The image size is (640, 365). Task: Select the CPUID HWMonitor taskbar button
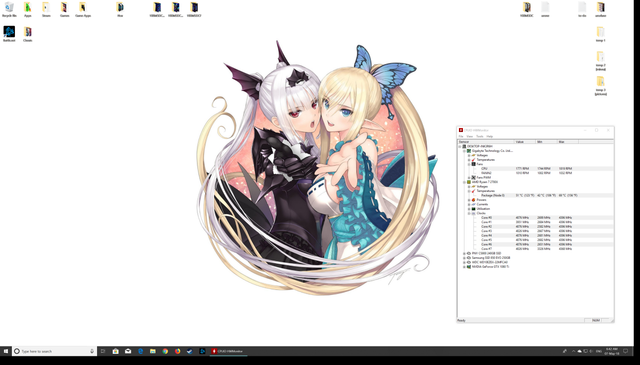228,351
